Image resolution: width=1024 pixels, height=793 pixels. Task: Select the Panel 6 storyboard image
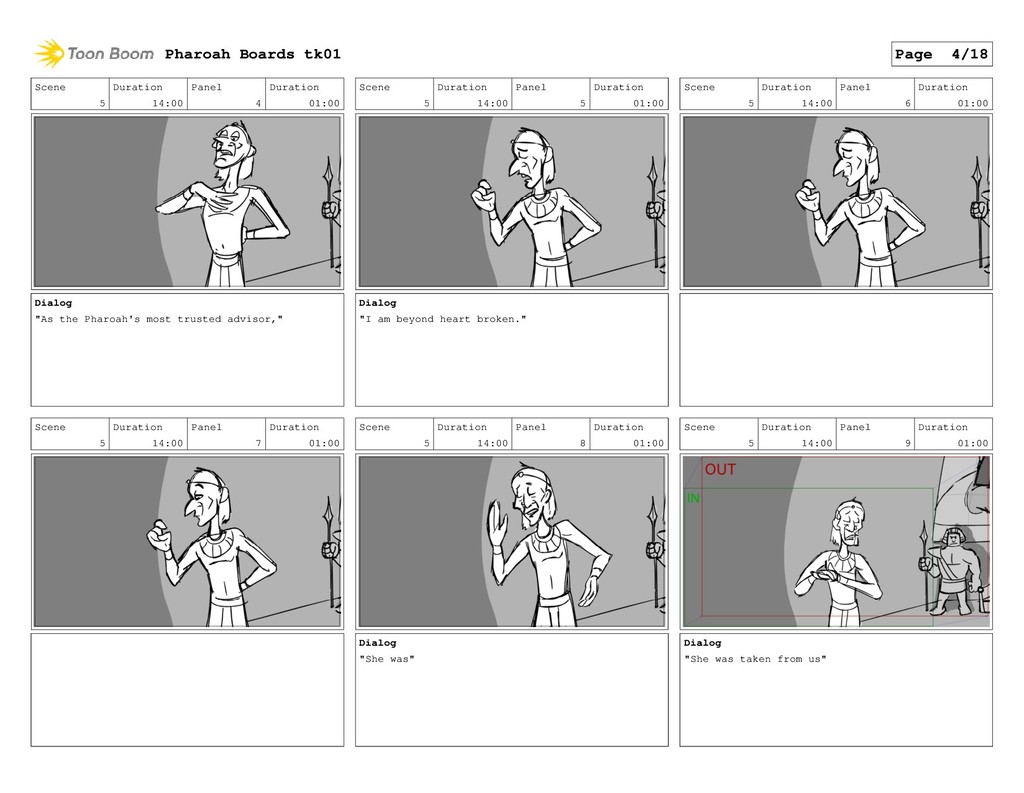pyautogui.click(x=836, y=202)
